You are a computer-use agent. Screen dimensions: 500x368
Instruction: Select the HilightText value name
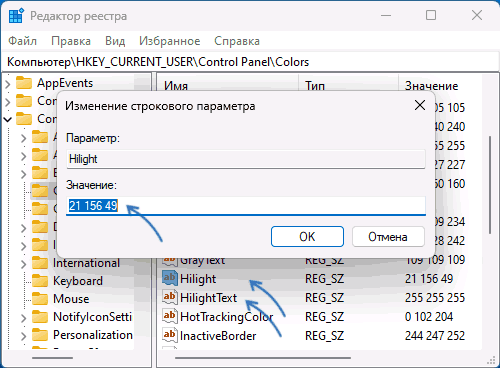(x=208, y=298)
